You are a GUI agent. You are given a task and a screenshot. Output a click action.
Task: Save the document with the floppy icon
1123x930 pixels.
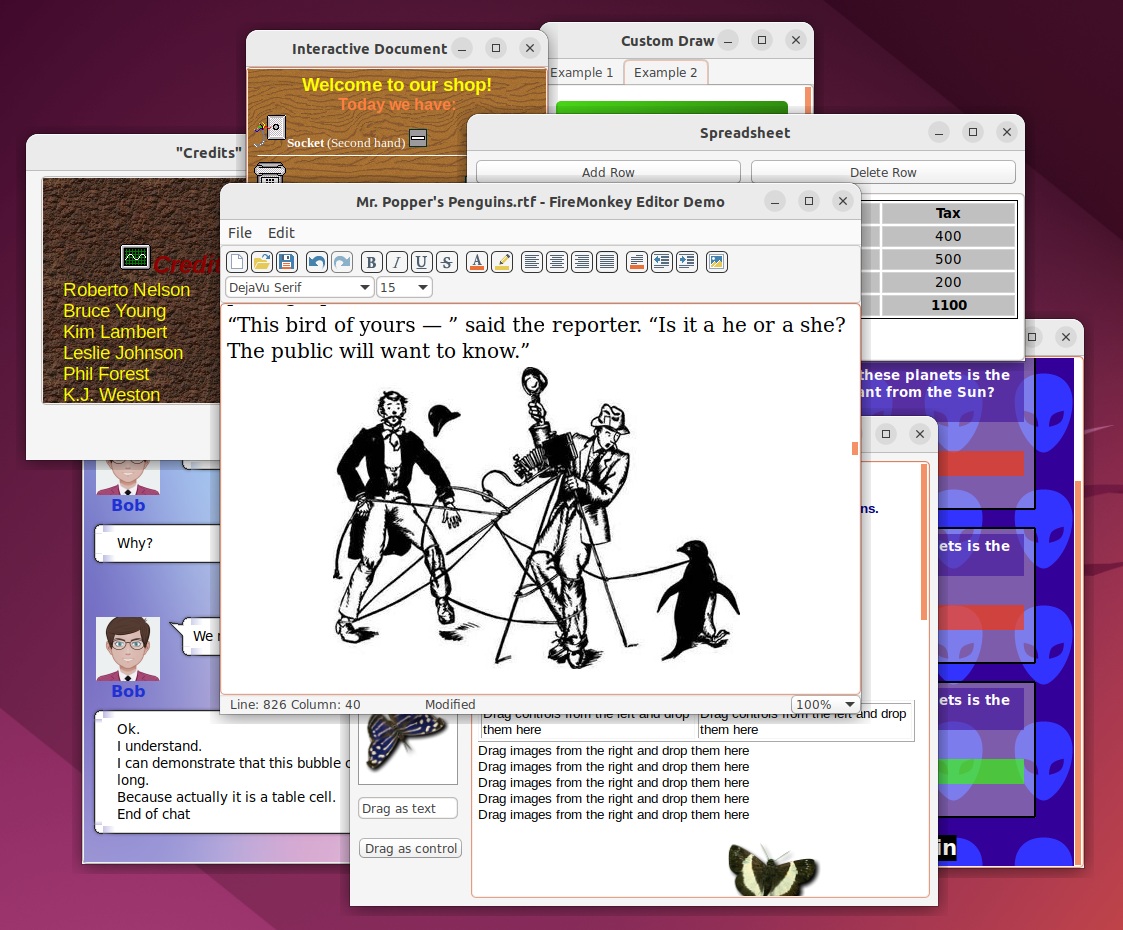click(x=287, y=262)
